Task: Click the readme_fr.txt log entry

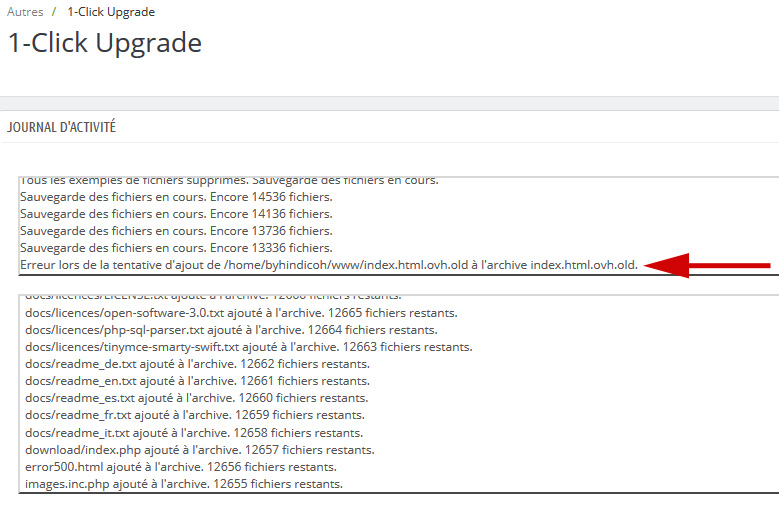Action: coord(196,415)
